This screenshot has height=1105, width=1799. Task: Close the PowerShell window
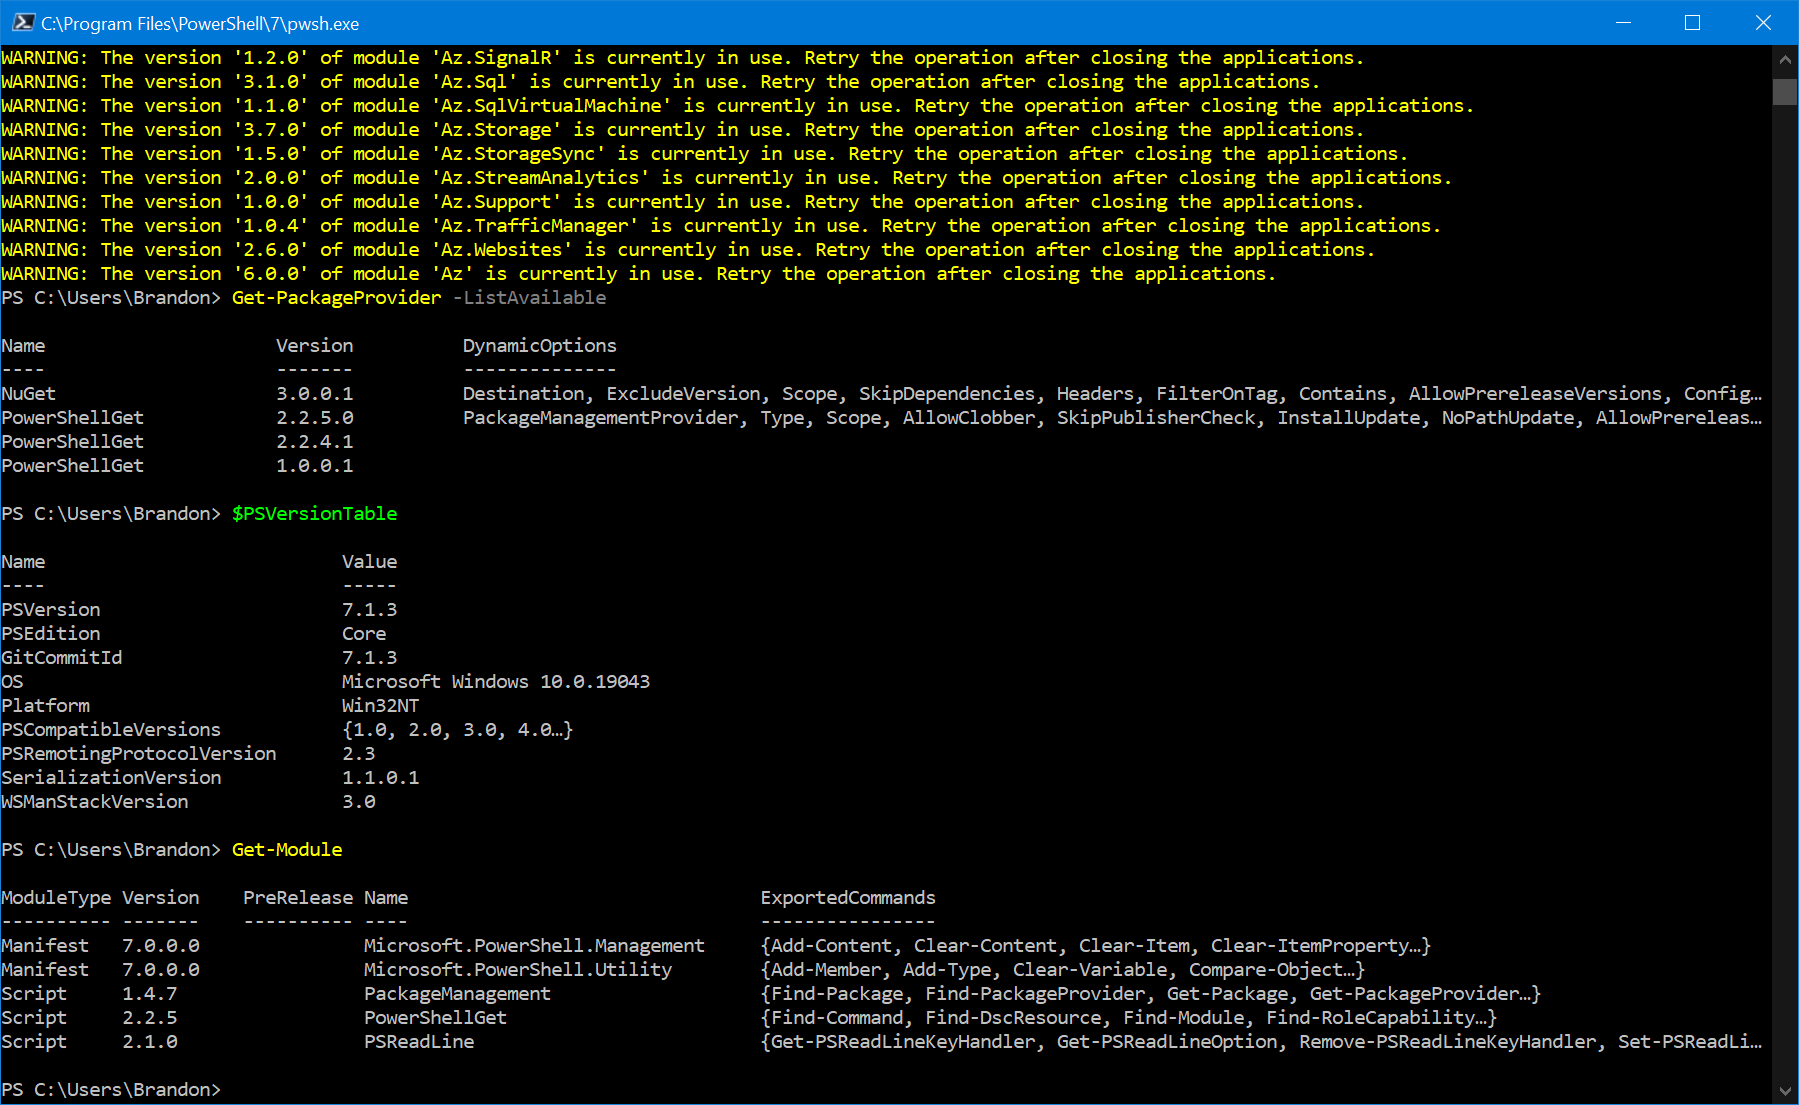pyautogui.click(x=1763, y=22)
